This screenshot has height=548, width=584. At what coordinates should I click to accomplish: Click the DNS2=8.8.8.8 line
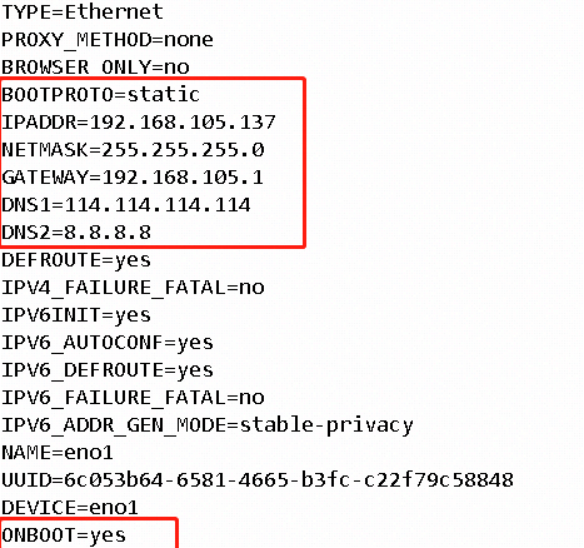click(76, 232)
